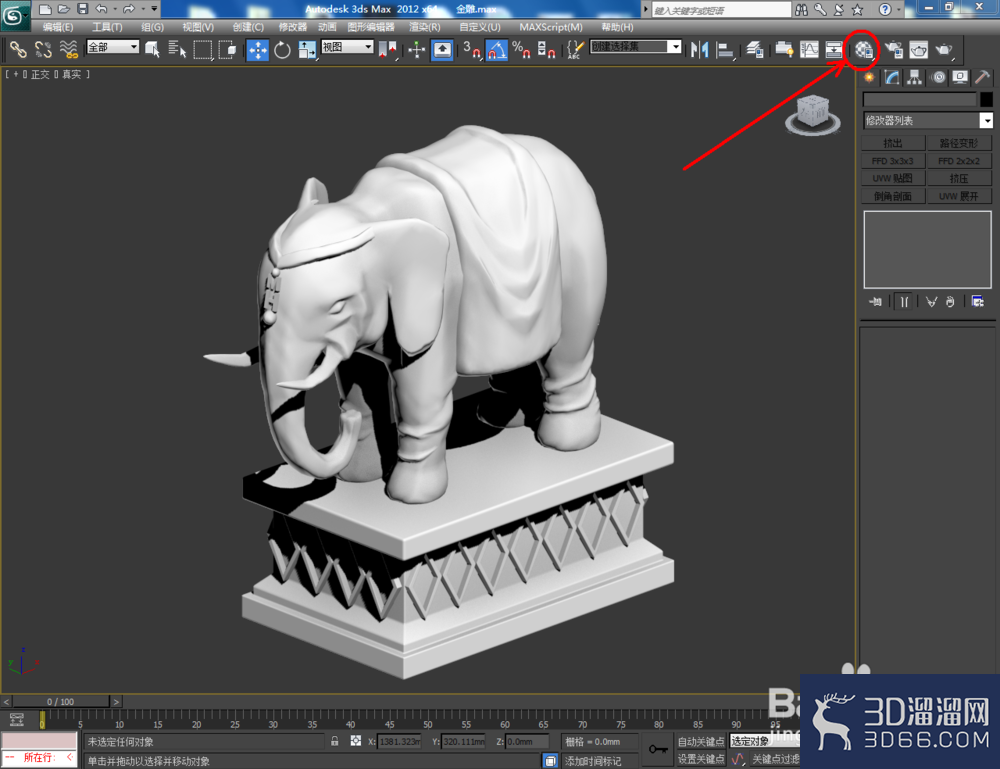Image resolution: width=1000 pixels, height=769 pixels.
Task: Open the Layer Manager
Action: (x=755, y=50)
